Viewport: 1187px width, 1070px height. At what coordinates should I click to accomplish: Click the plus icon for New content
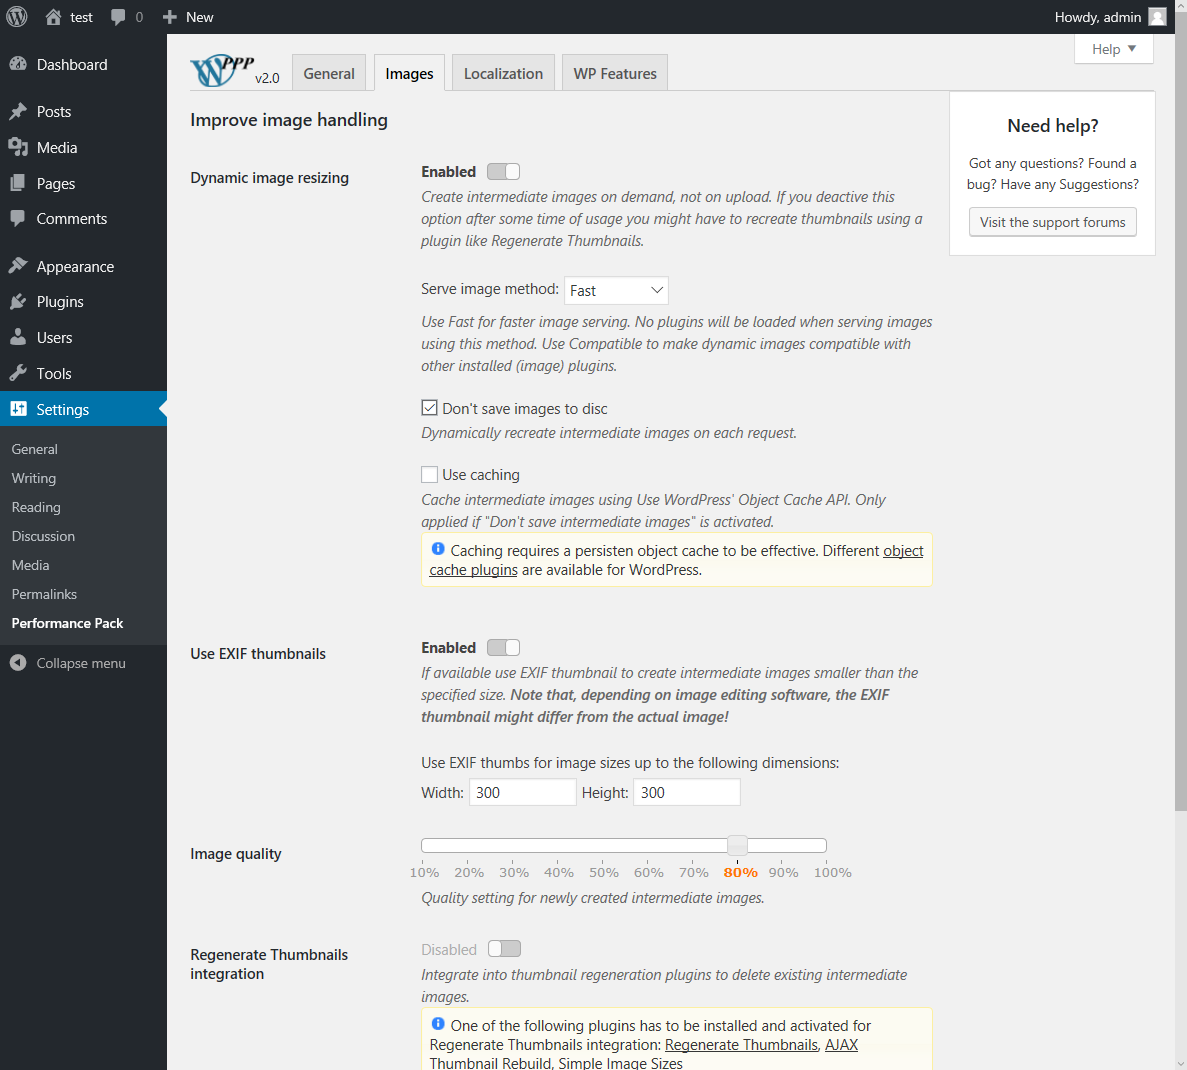click(170, 17)
